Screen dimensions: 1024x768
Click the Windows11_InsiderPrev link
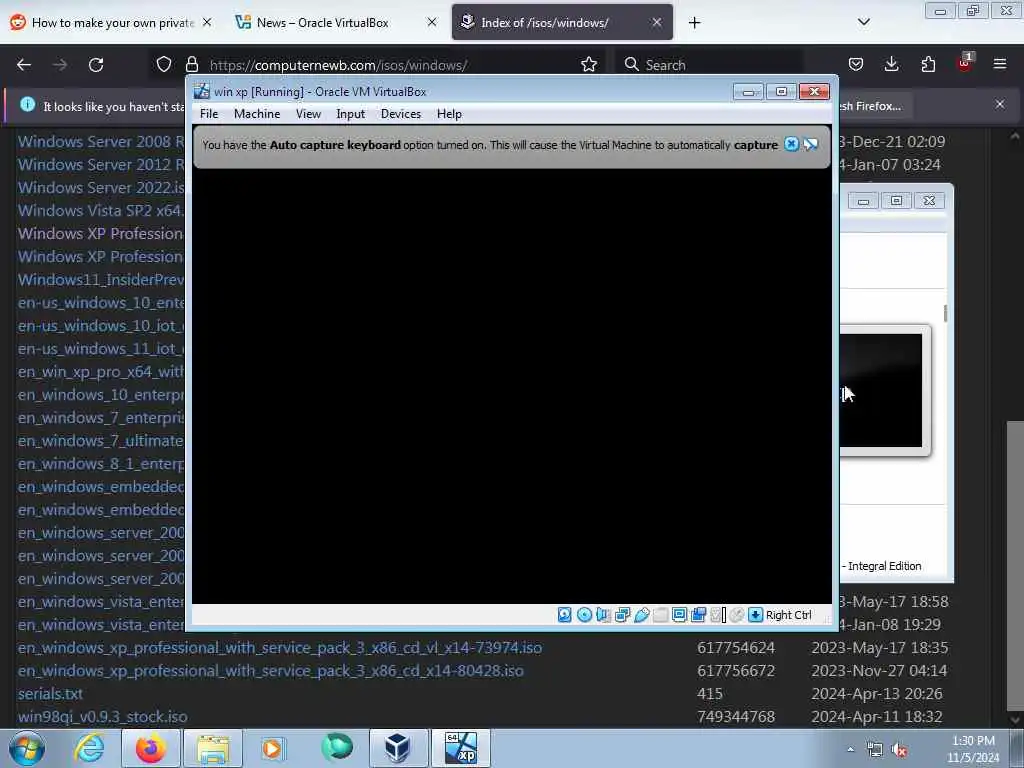101,280
